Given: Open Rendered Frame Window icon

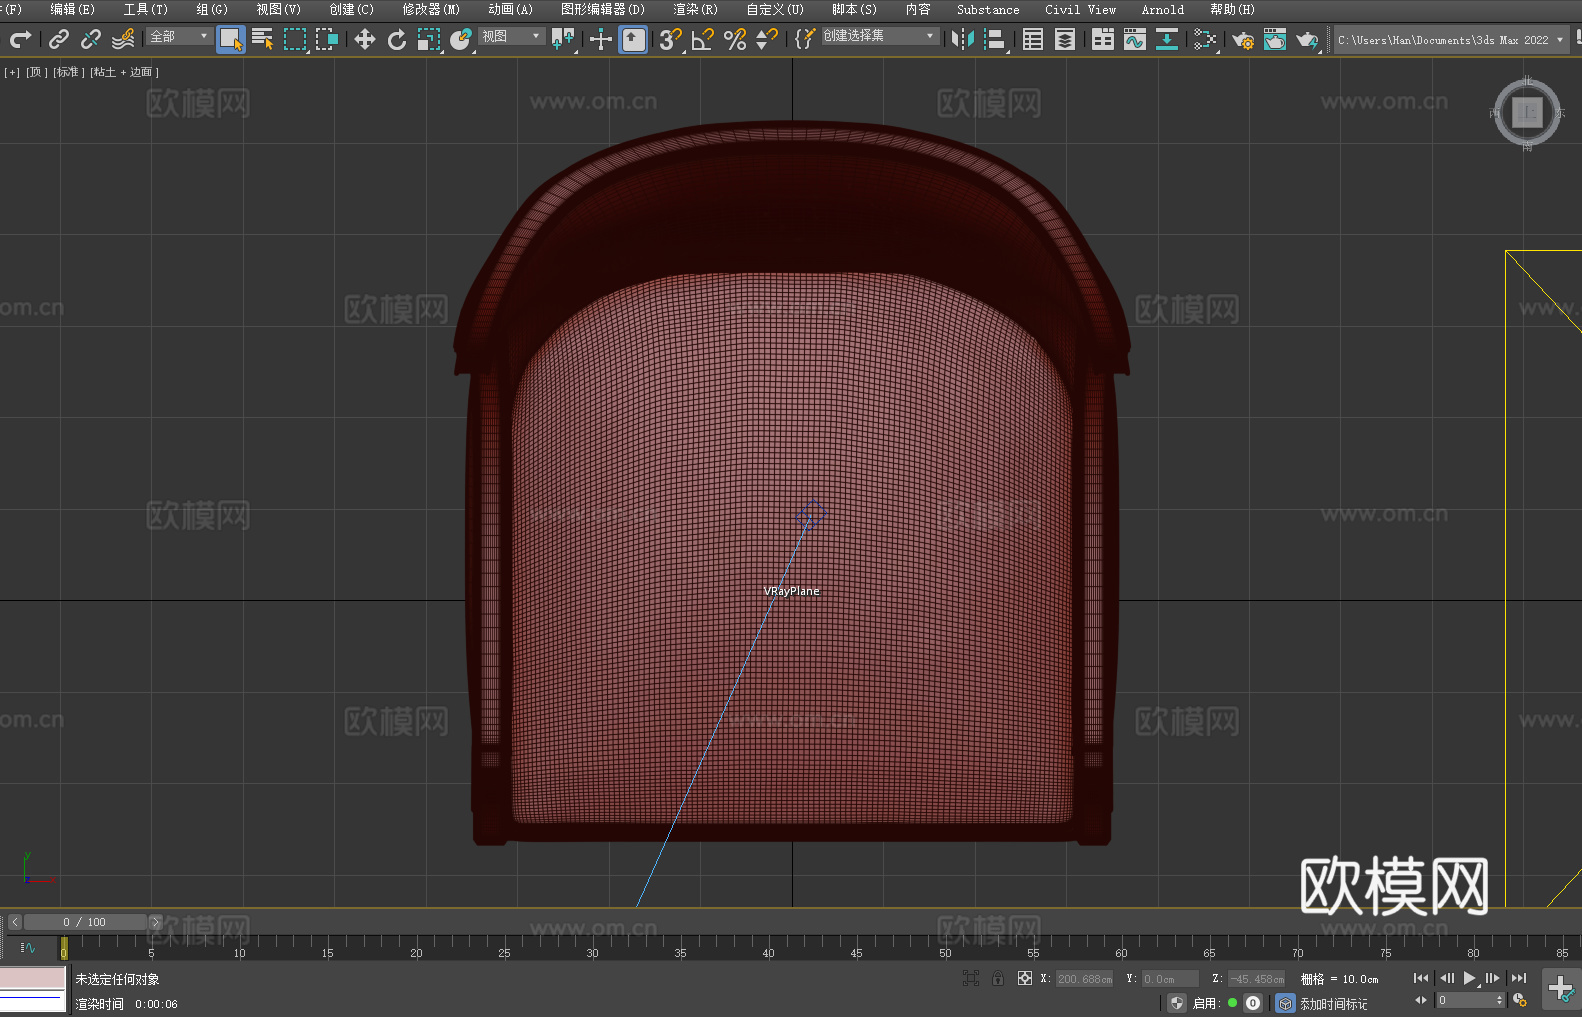Looking at the screenshot, I should (x=1275, y=39).
